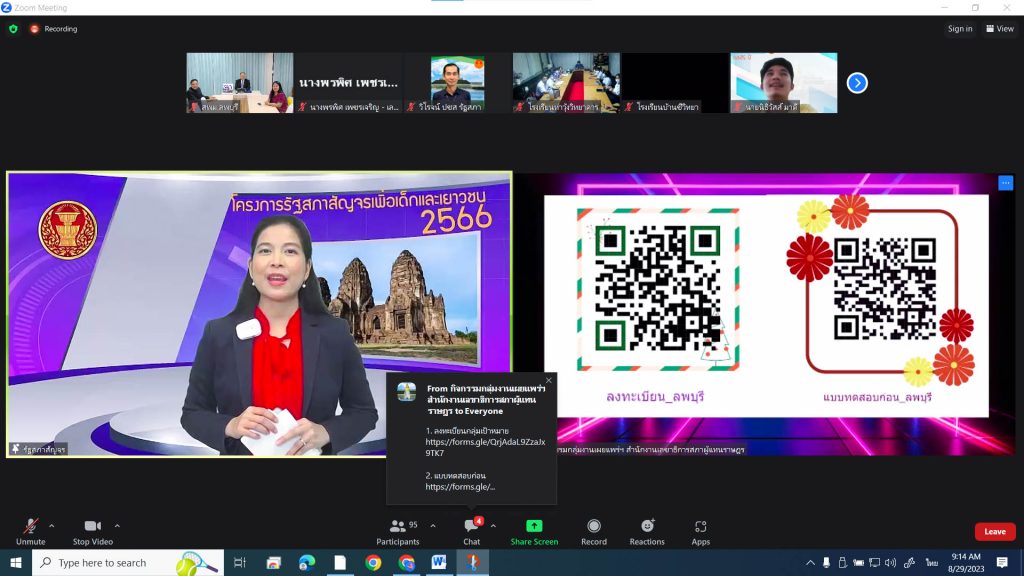Switch the Thai input language indicator
The height and width of the screenshot is (576, 1024).
(932, 563)
